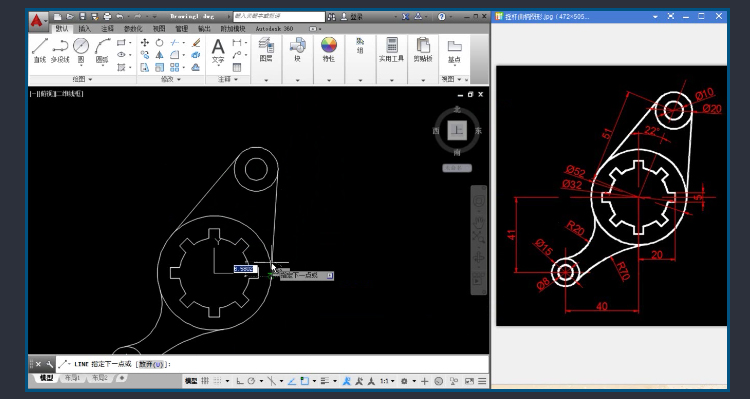The image size is (750, 399).
Task: Toggle Polar tracking in status bar
Action: pos(252,381)
